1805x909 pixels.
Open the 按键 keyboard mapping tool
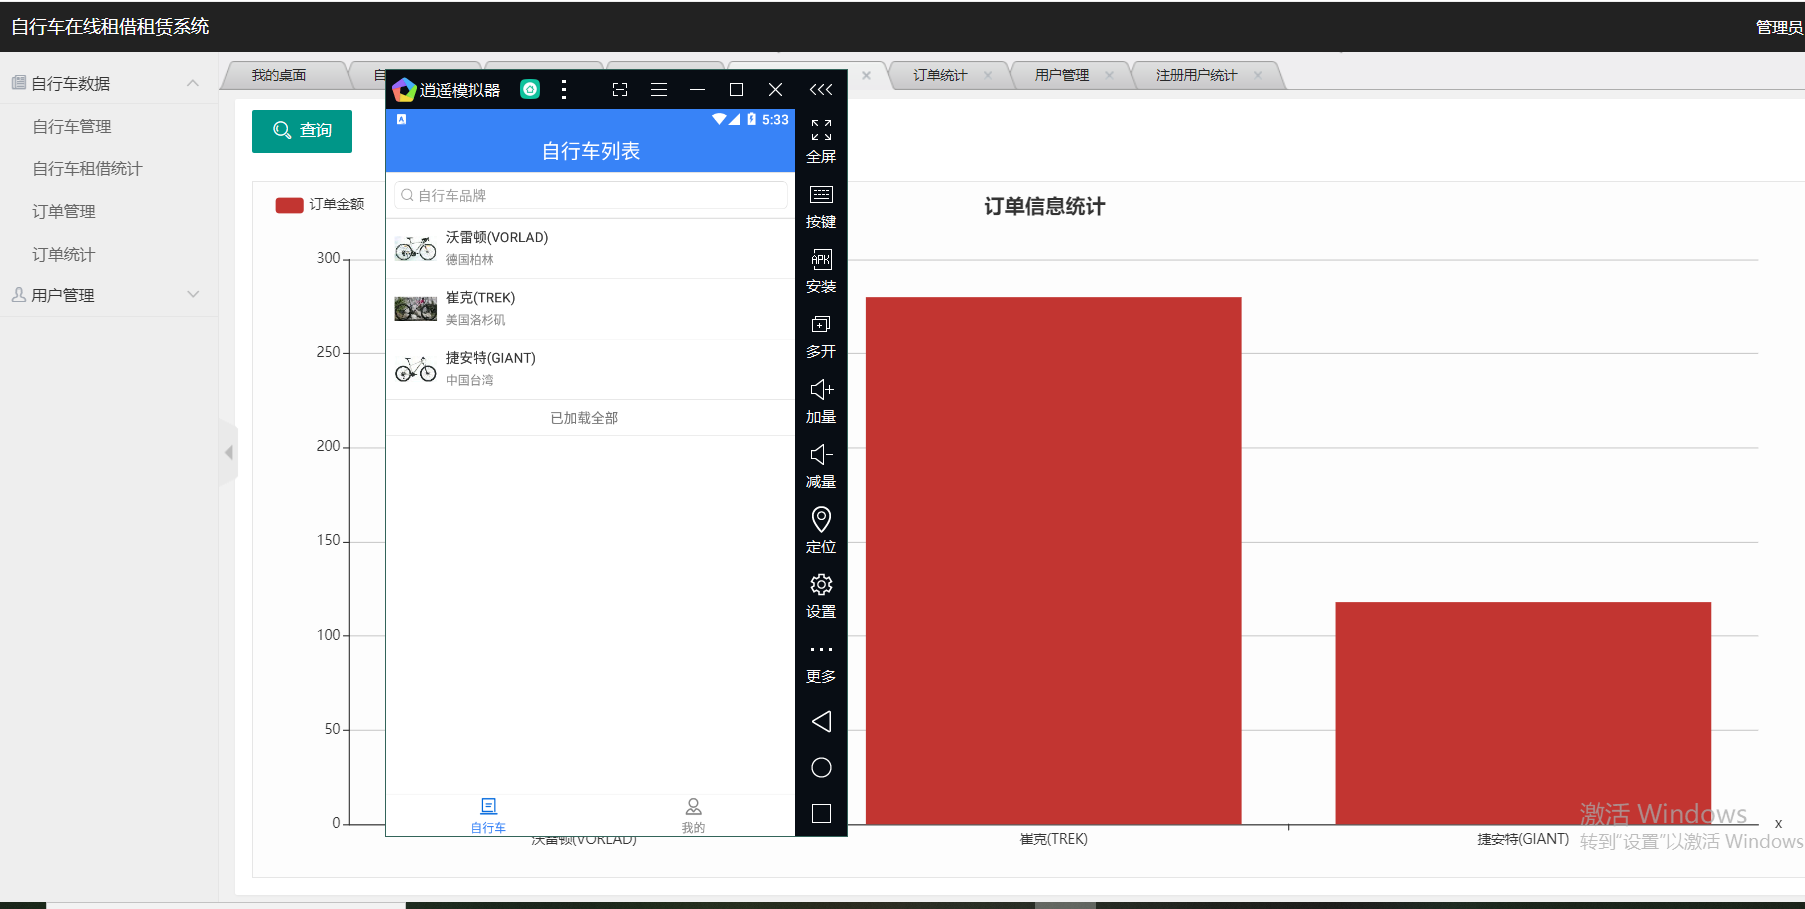(821, 195)
